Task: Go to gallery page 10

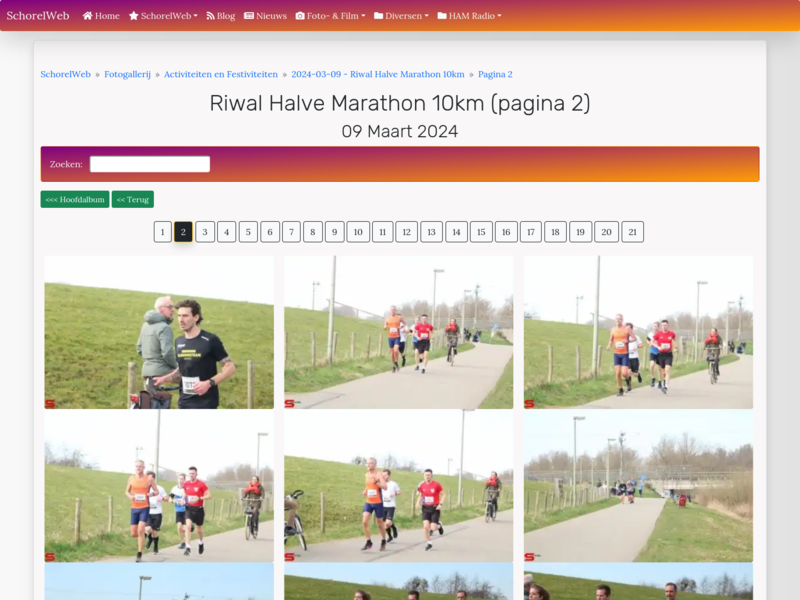Action: (358, 232)
